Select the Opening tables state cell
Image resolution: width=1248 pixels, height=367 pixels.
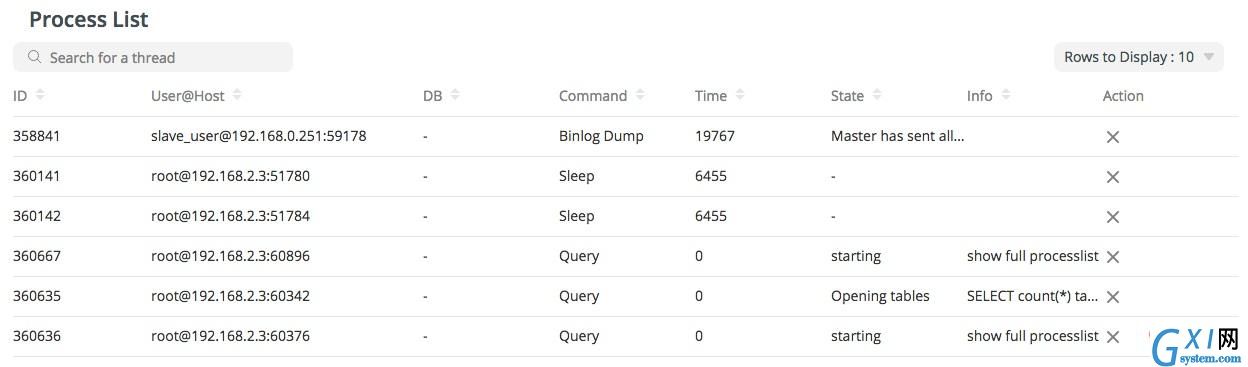pyautogui.click(x=880, y=296)
